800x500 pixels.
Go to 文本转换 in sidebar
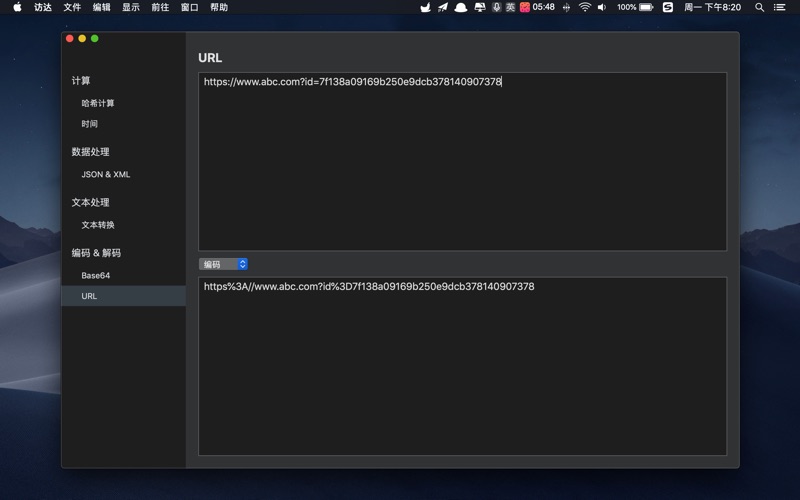(x=98, y=225)
